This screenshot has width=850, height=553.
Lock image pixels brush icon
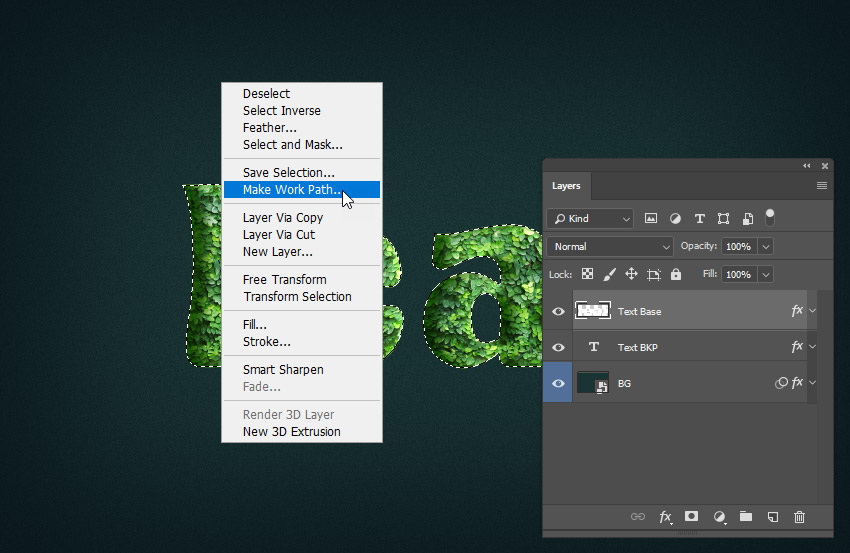[609, 274]
